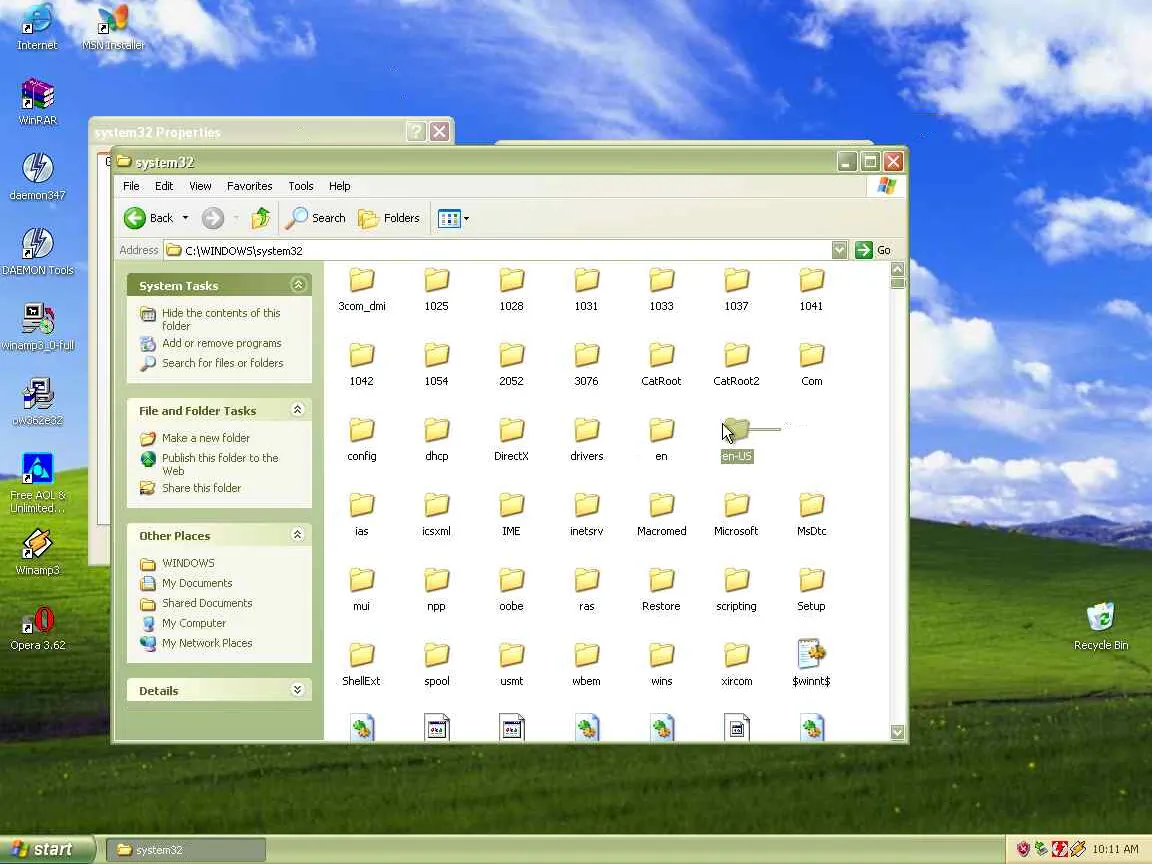
Task: Select the MsDtc folder
Action: [811, 514]
